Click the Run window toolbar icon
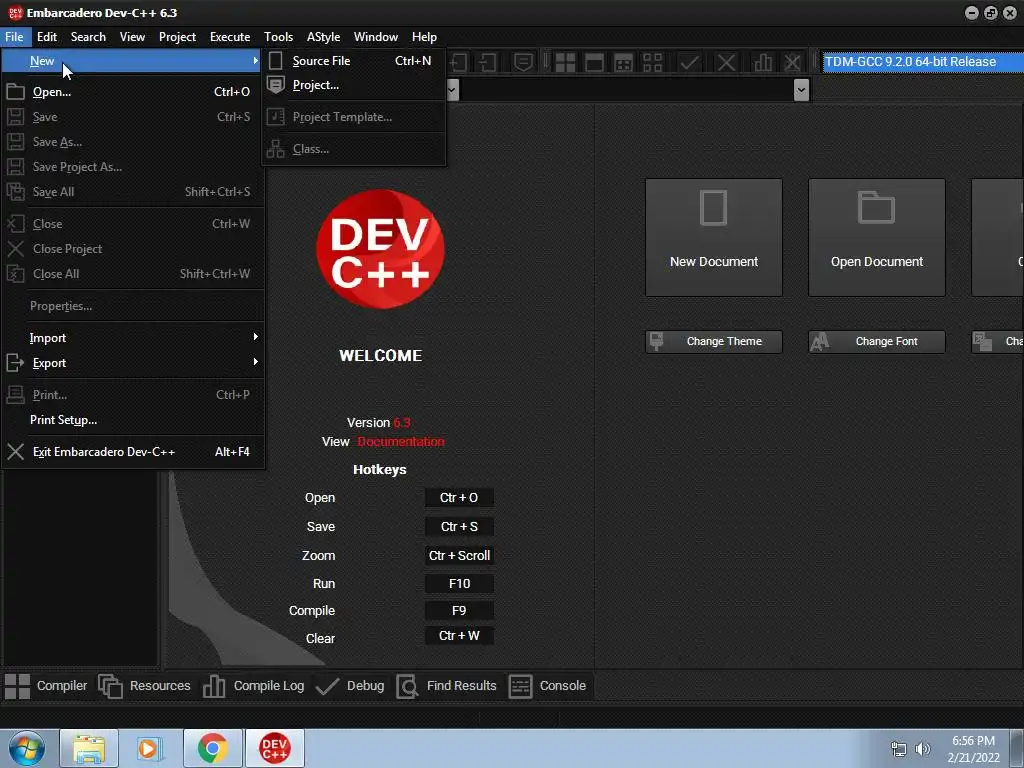This screenshot has height=768, width=1024. click(x=594, y=63)
